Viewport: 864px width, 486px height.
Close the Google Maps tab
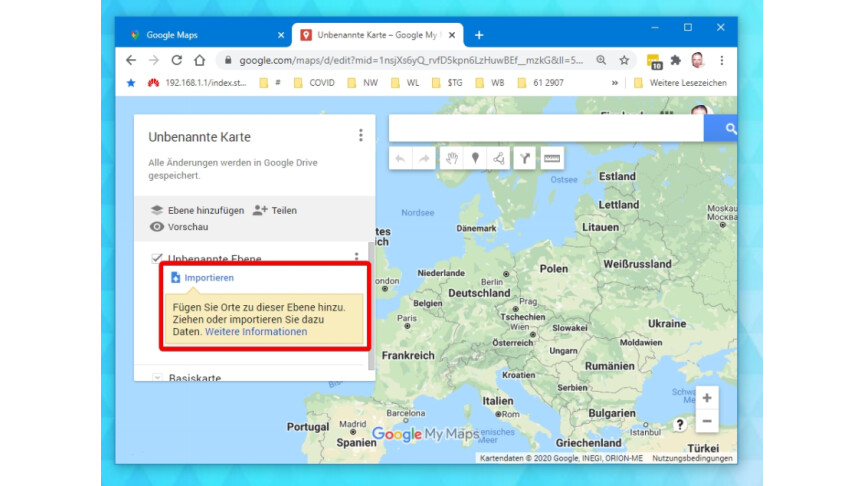(281, 35)
